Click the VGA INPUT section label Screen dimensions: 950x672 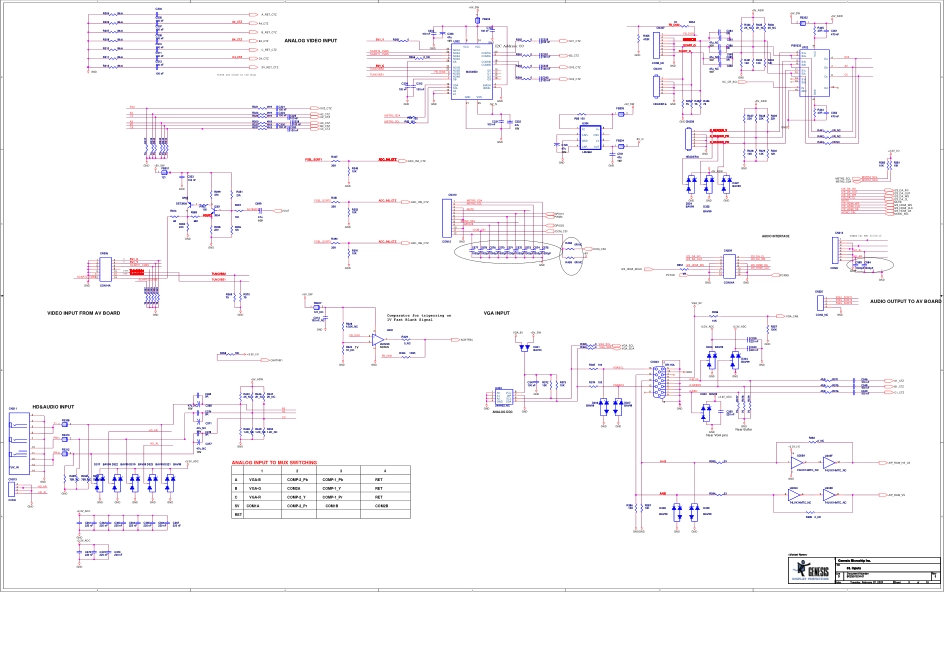(496, 313)
